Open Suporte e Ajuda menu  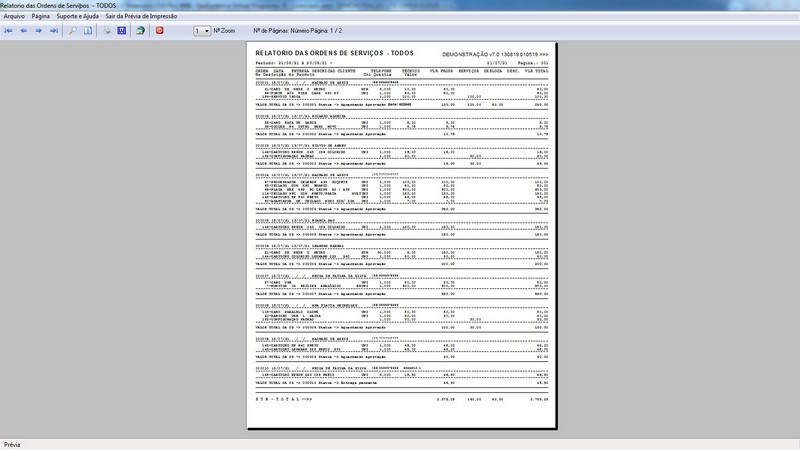point(78,16)
